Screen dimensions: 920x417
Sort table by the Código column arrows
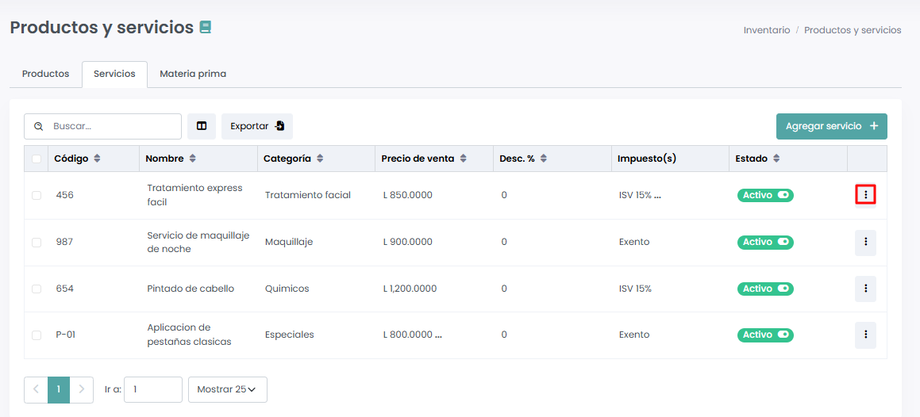coord(97,158)
